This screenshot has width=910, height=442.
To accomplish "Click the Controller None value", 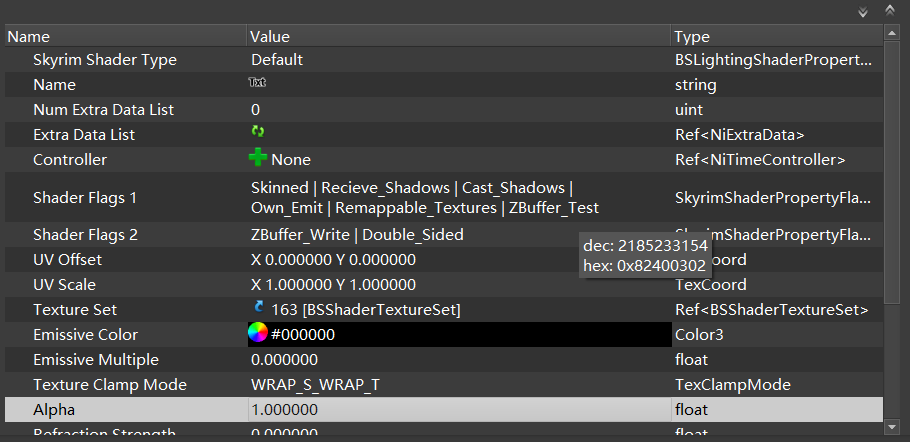I will pyautogui.click(x=291, y=160).
